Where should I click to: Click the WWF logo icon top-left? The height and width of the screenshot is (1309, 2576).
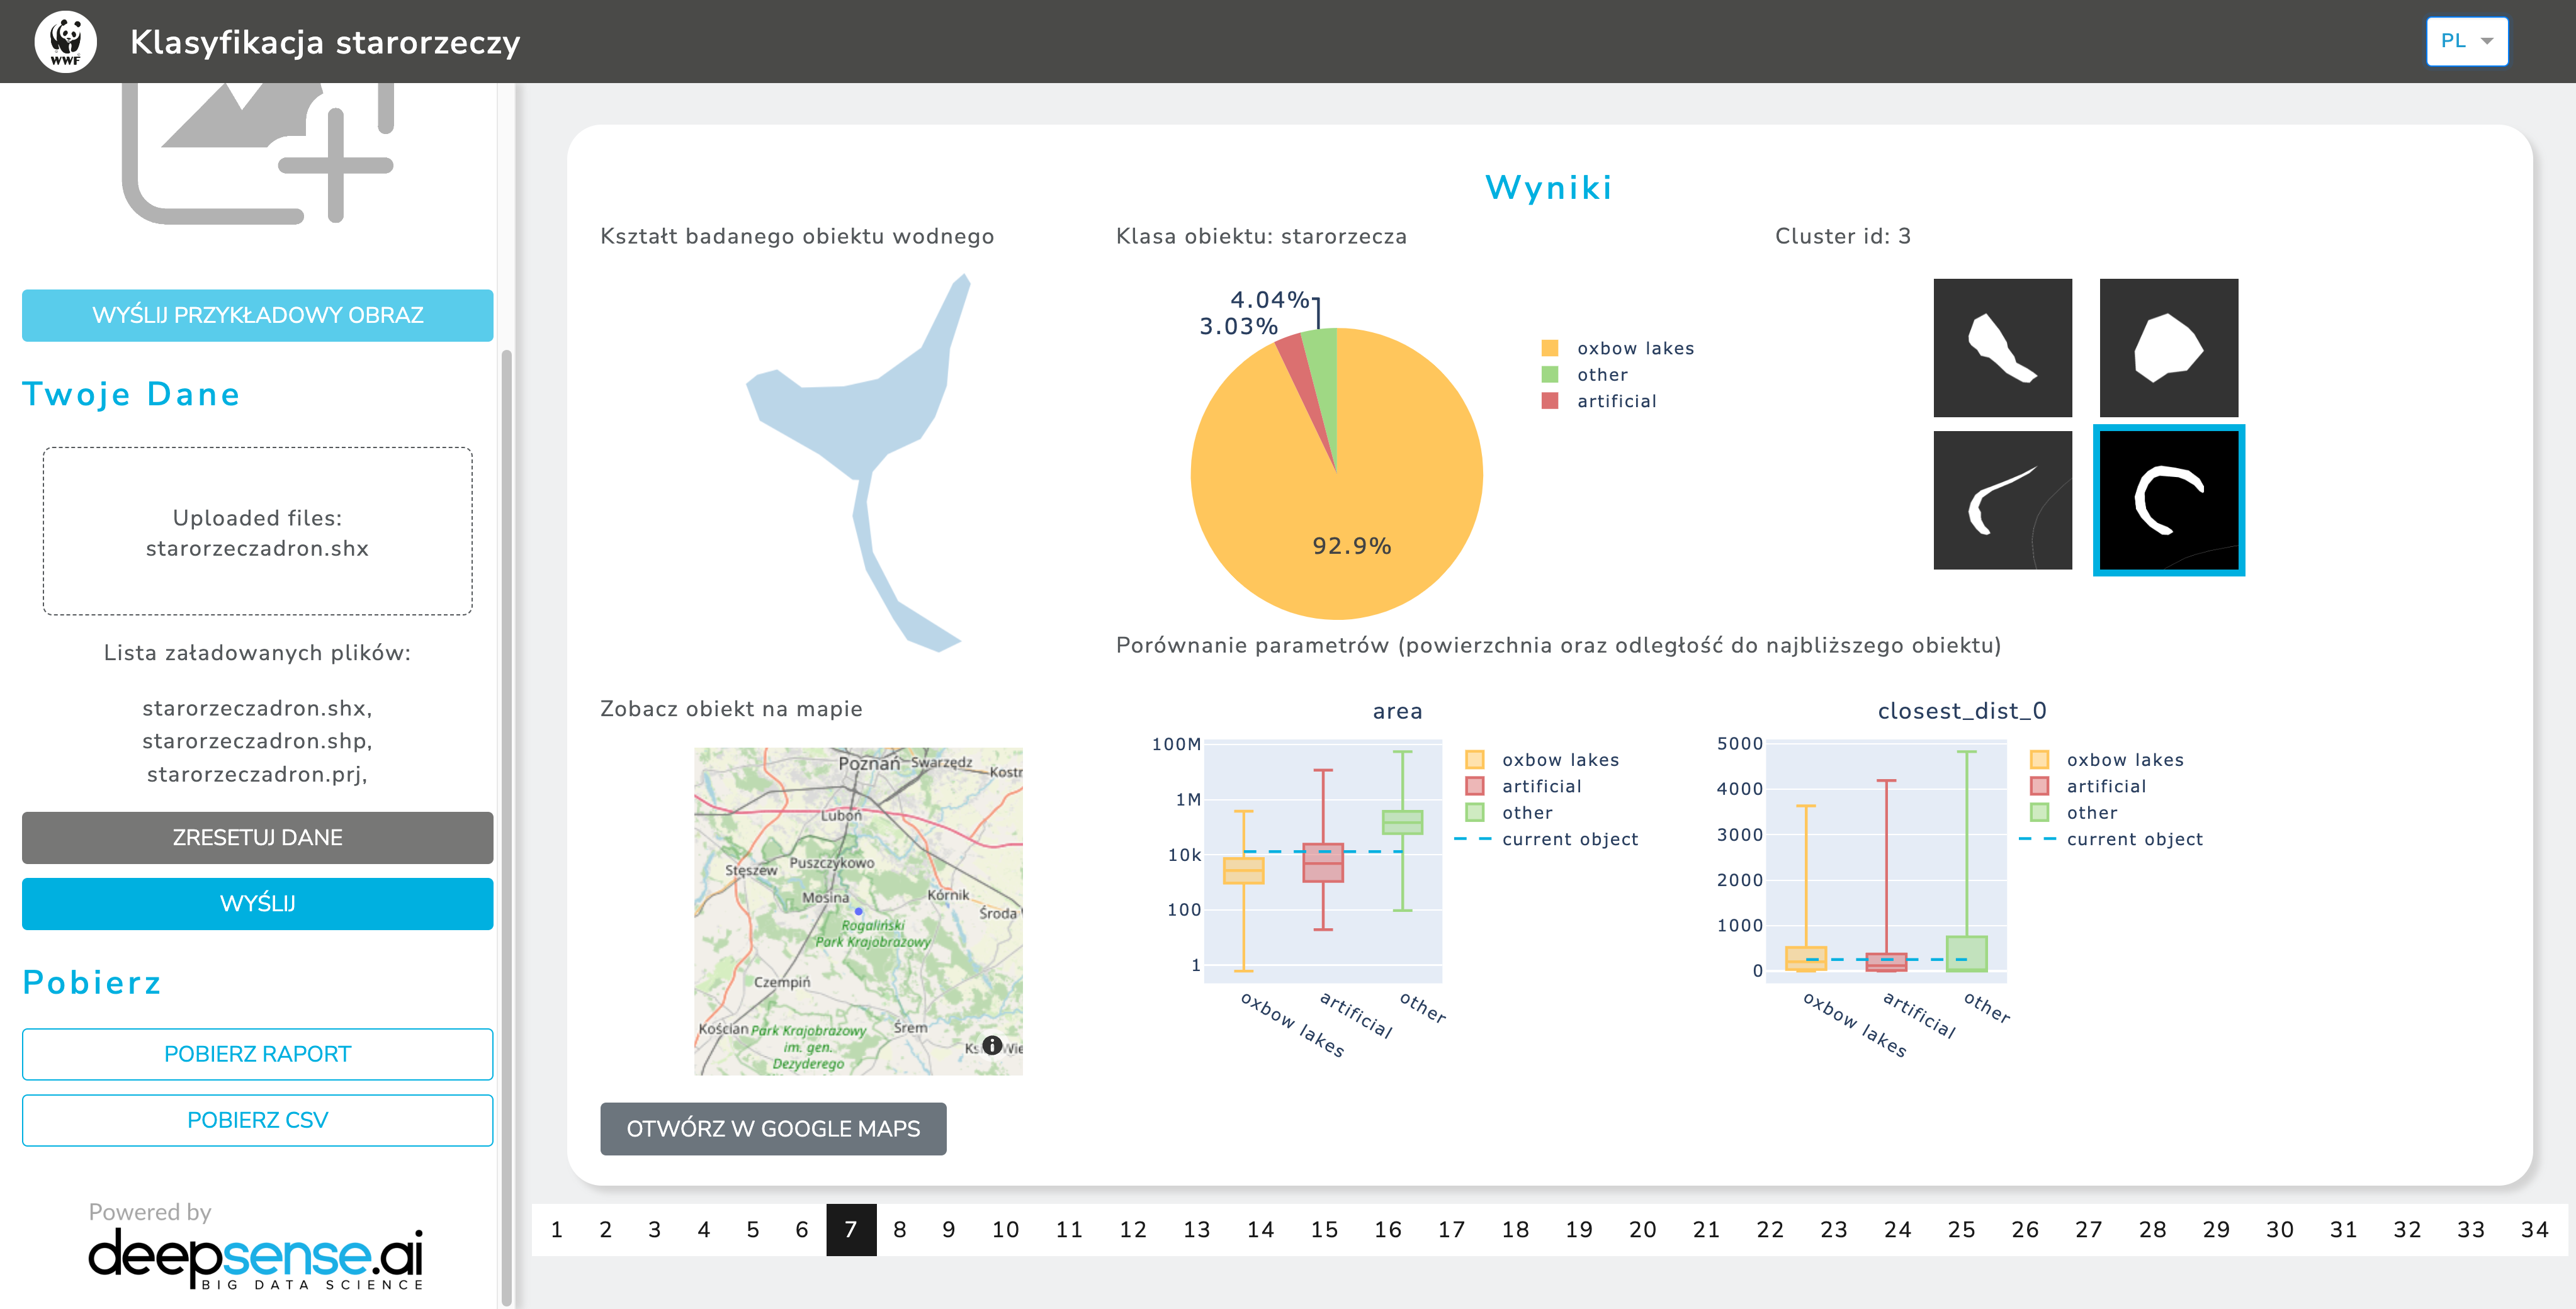coord(67,42)
